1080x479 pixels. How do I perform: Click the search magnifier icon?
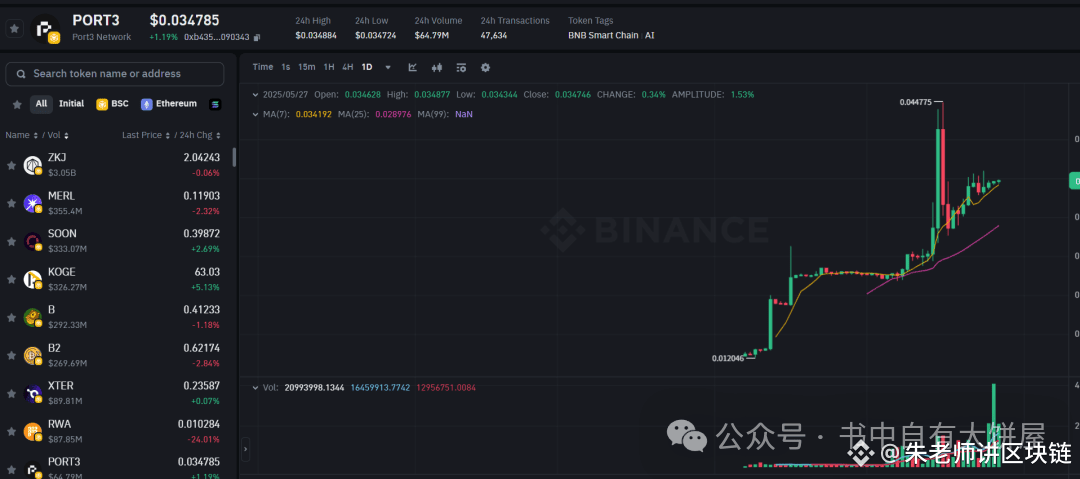click(21, 74)
